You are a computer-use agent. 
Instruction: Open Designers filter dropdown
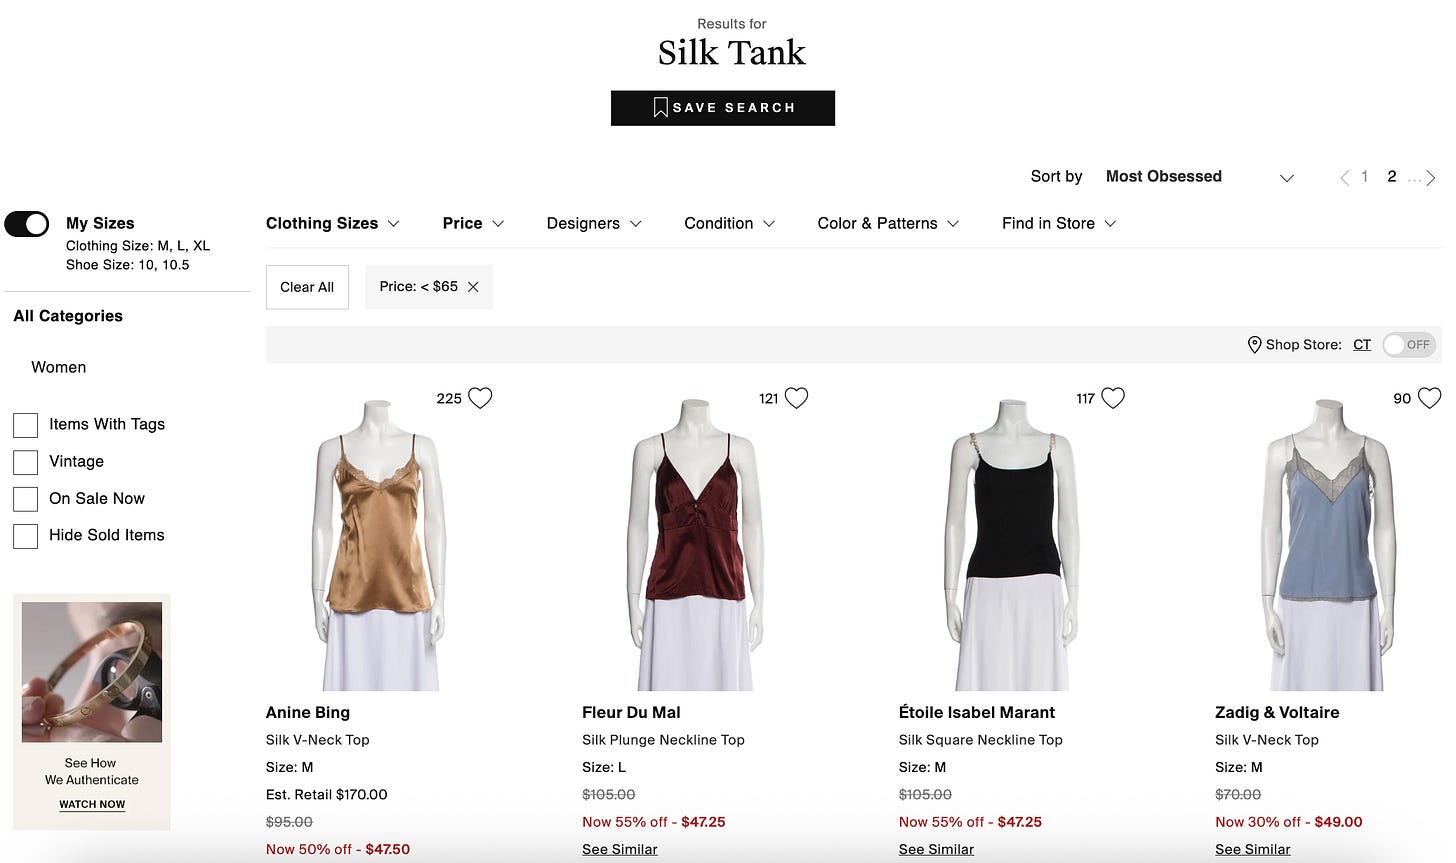pos(594,224)
